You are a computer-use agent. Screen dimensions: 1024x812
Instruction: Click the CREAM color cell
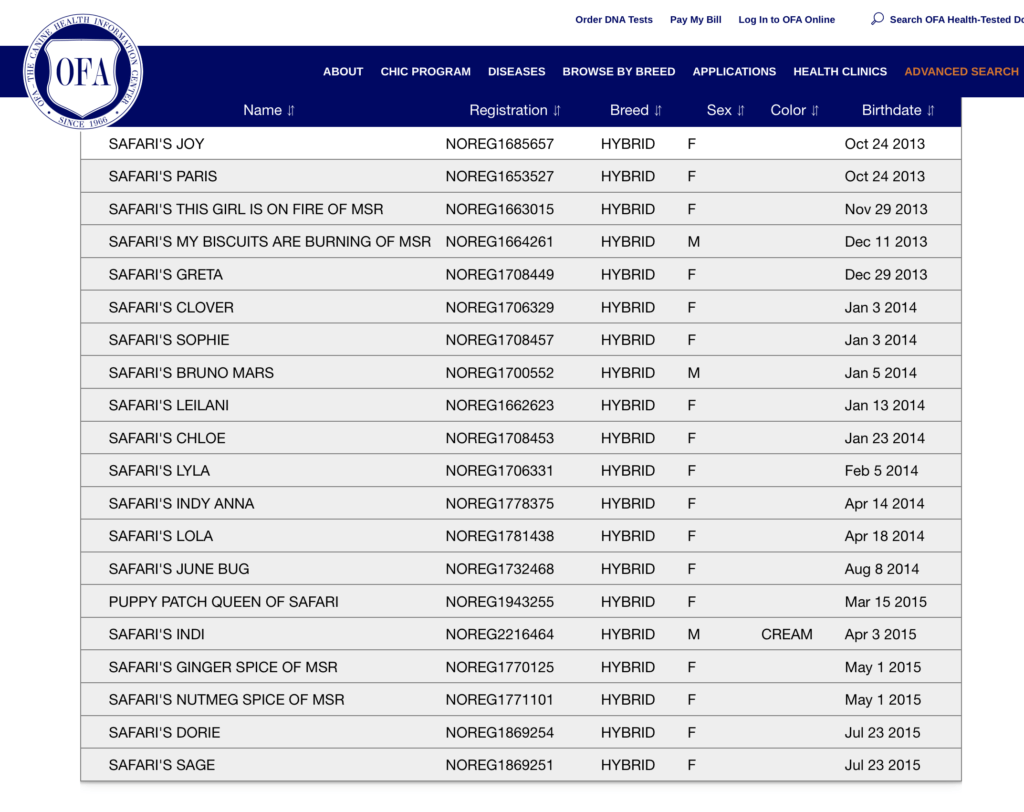point(787,634)
